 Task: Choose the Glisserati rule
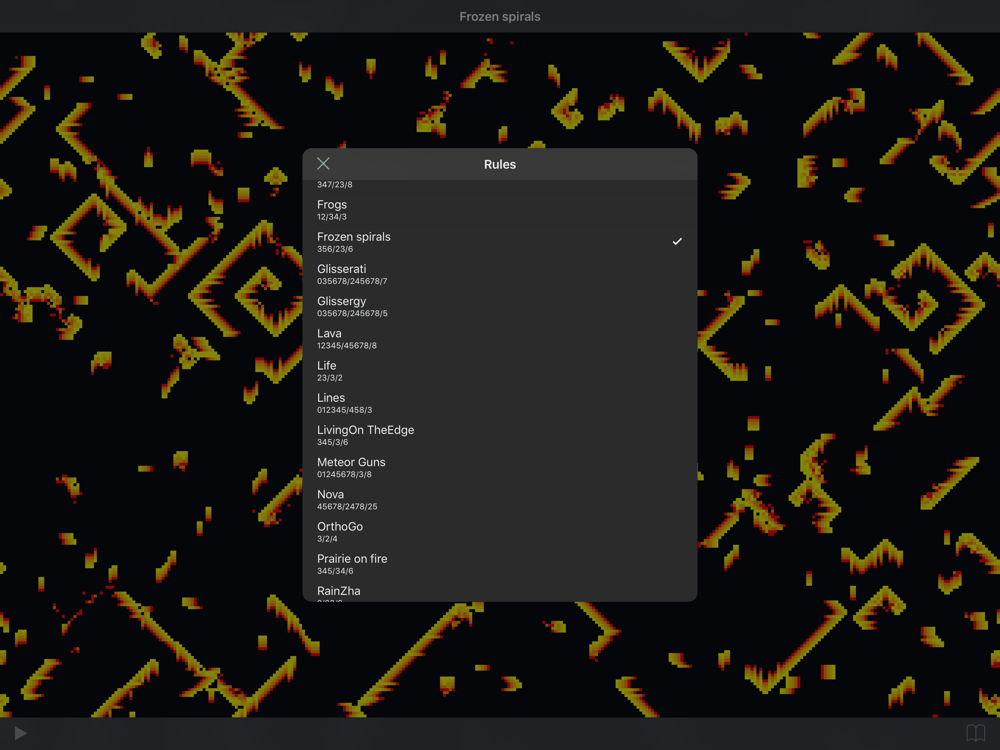(499, 274)
